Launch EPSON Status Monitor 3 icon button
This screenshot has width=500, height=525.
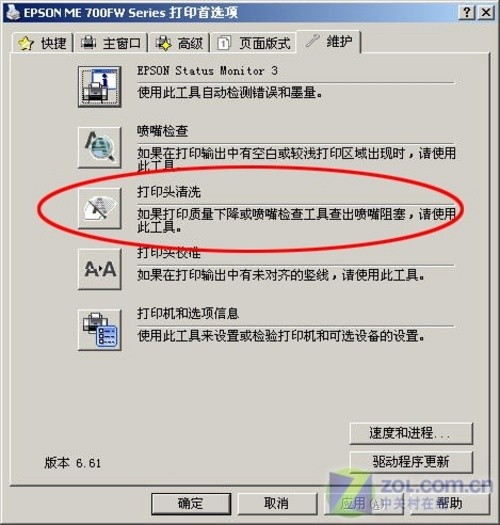pyautogui.click(x=99, y=86)
